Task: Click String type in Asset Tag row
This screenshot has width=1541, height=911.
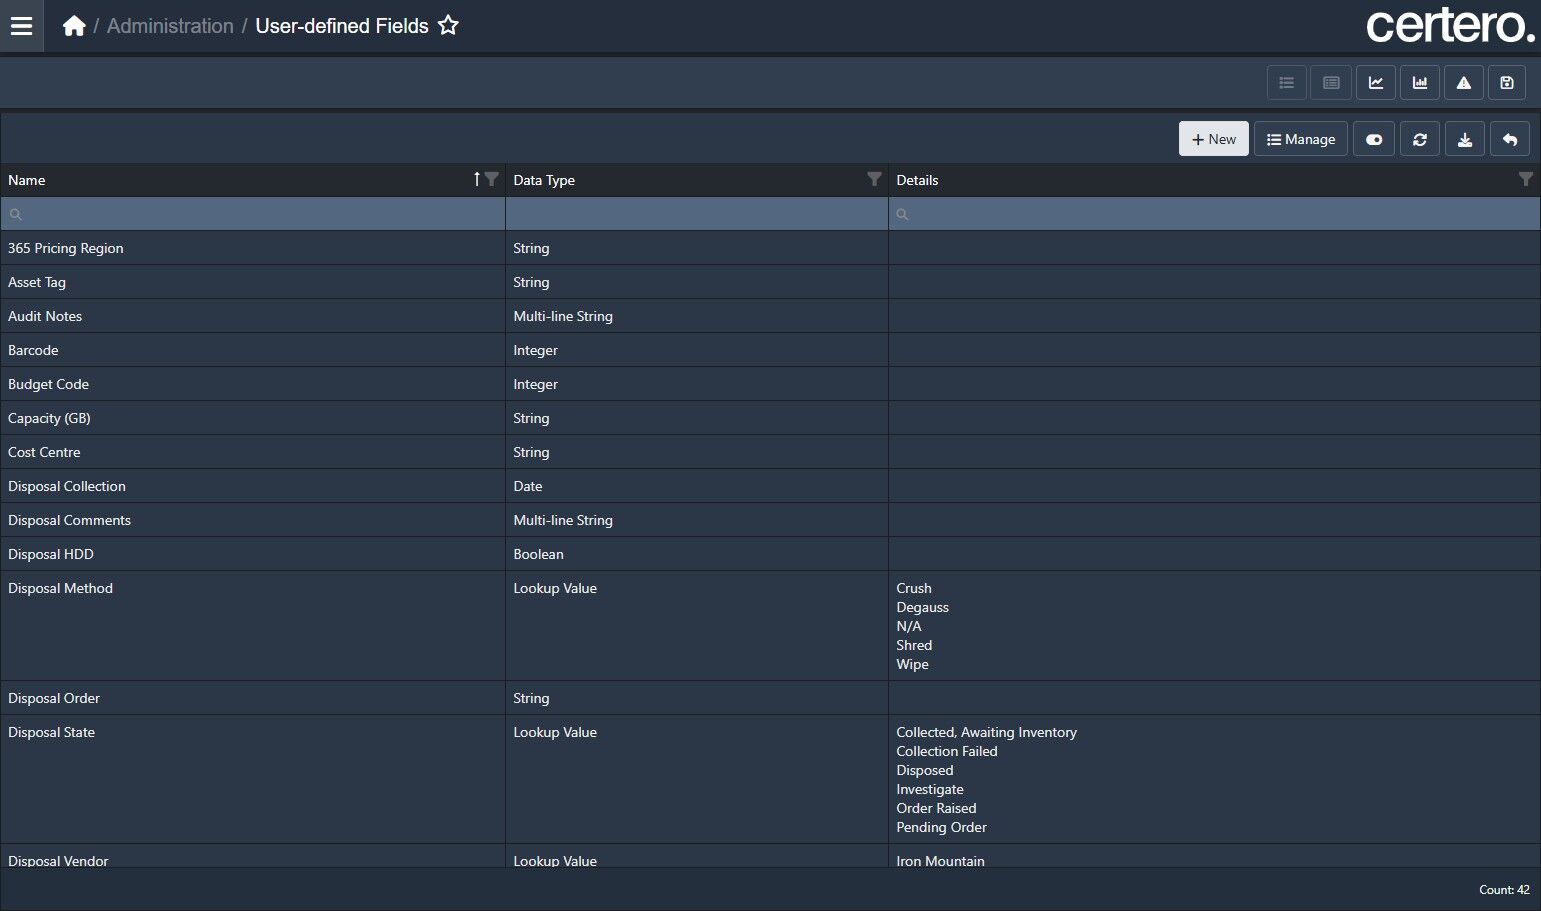Action: tap(531, 282)
